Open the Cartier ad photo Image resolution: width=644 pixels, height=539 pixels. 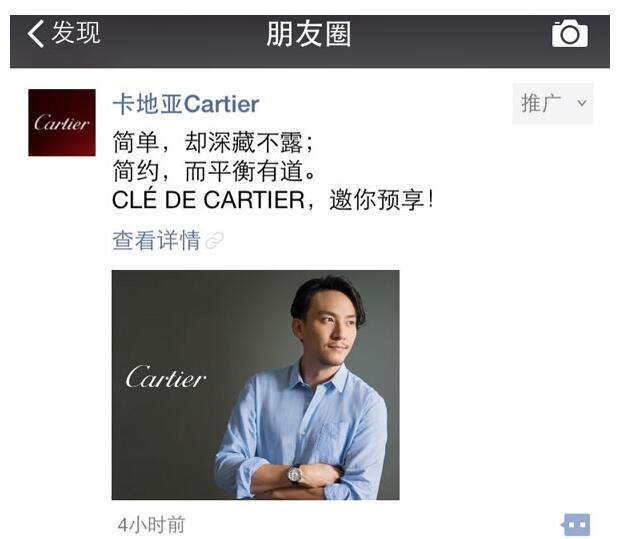pos(255,385)
